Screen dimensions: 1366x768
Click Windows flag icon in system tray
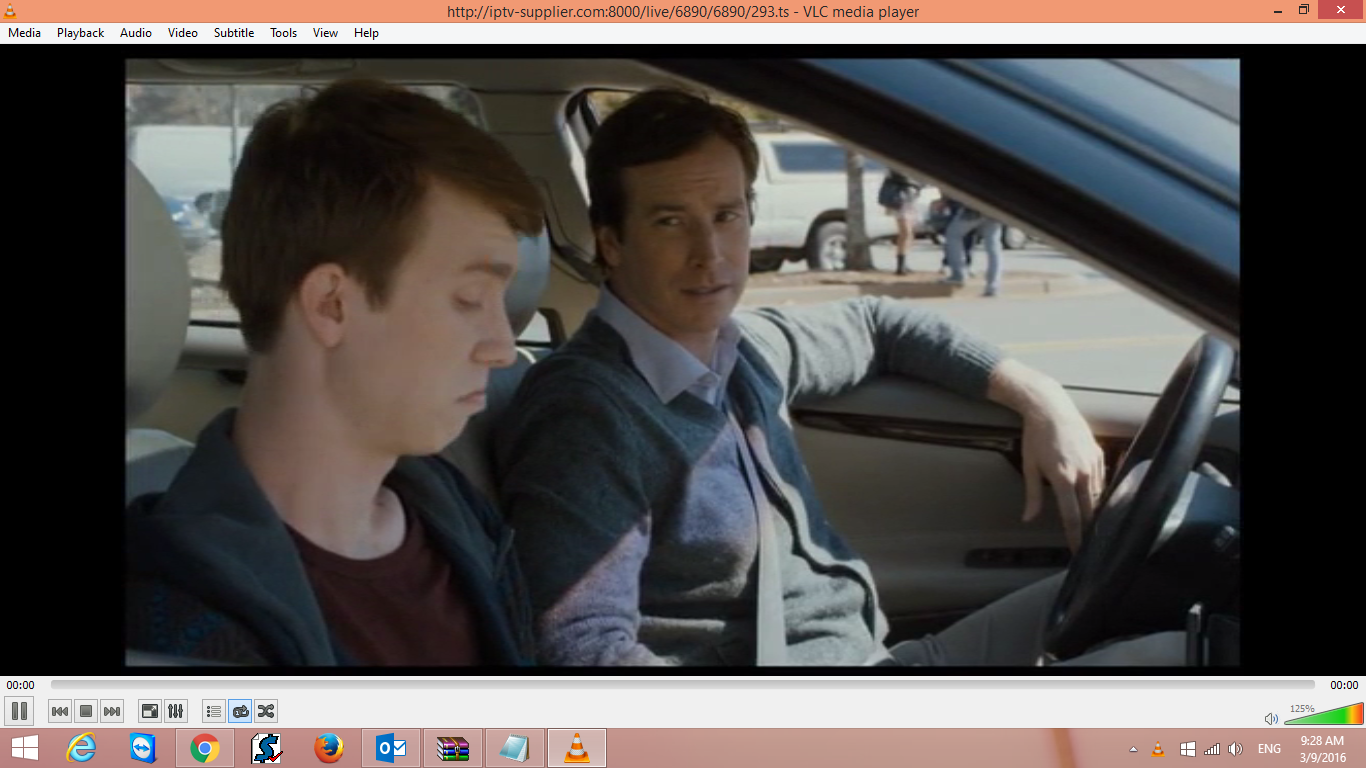point(1187,749)
